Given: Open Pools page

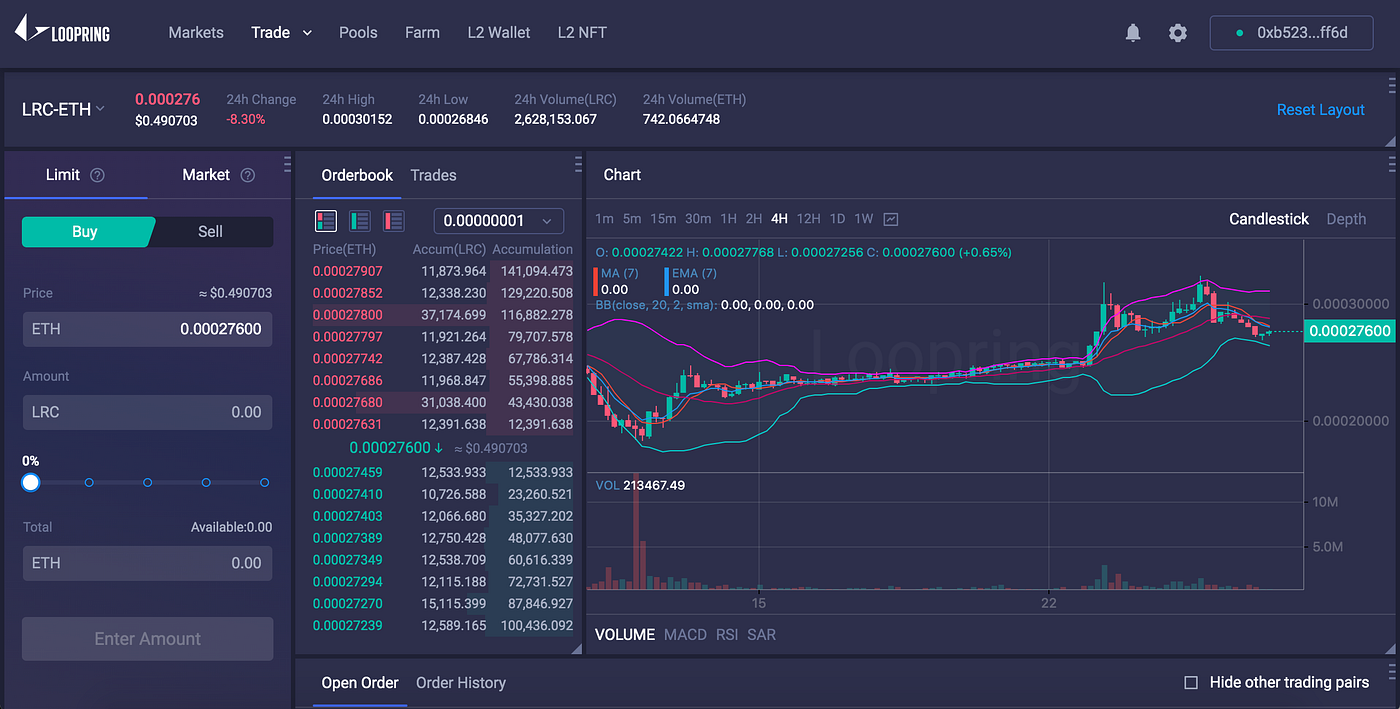Looking at the screenshot, I should click(358, 33).
